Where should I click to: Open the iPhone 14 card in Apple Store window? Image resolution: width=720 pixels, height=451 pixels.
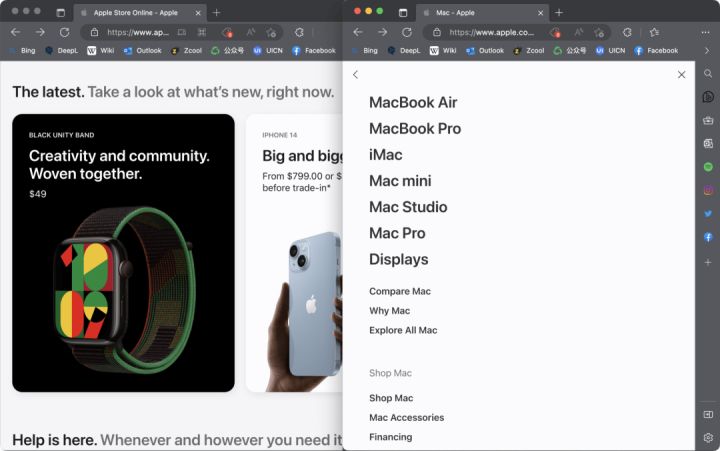[x=294, y=253]
